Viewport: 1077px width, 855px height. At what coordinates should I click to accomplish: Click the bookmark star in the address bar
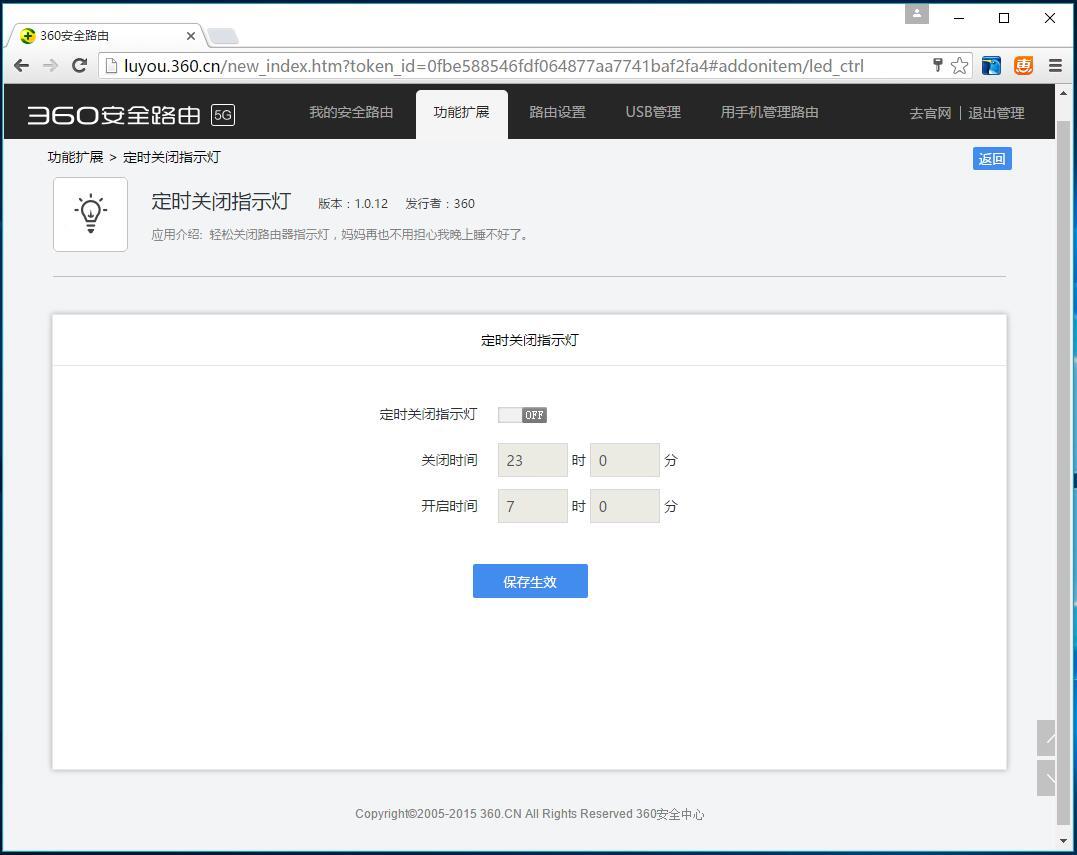959,65
